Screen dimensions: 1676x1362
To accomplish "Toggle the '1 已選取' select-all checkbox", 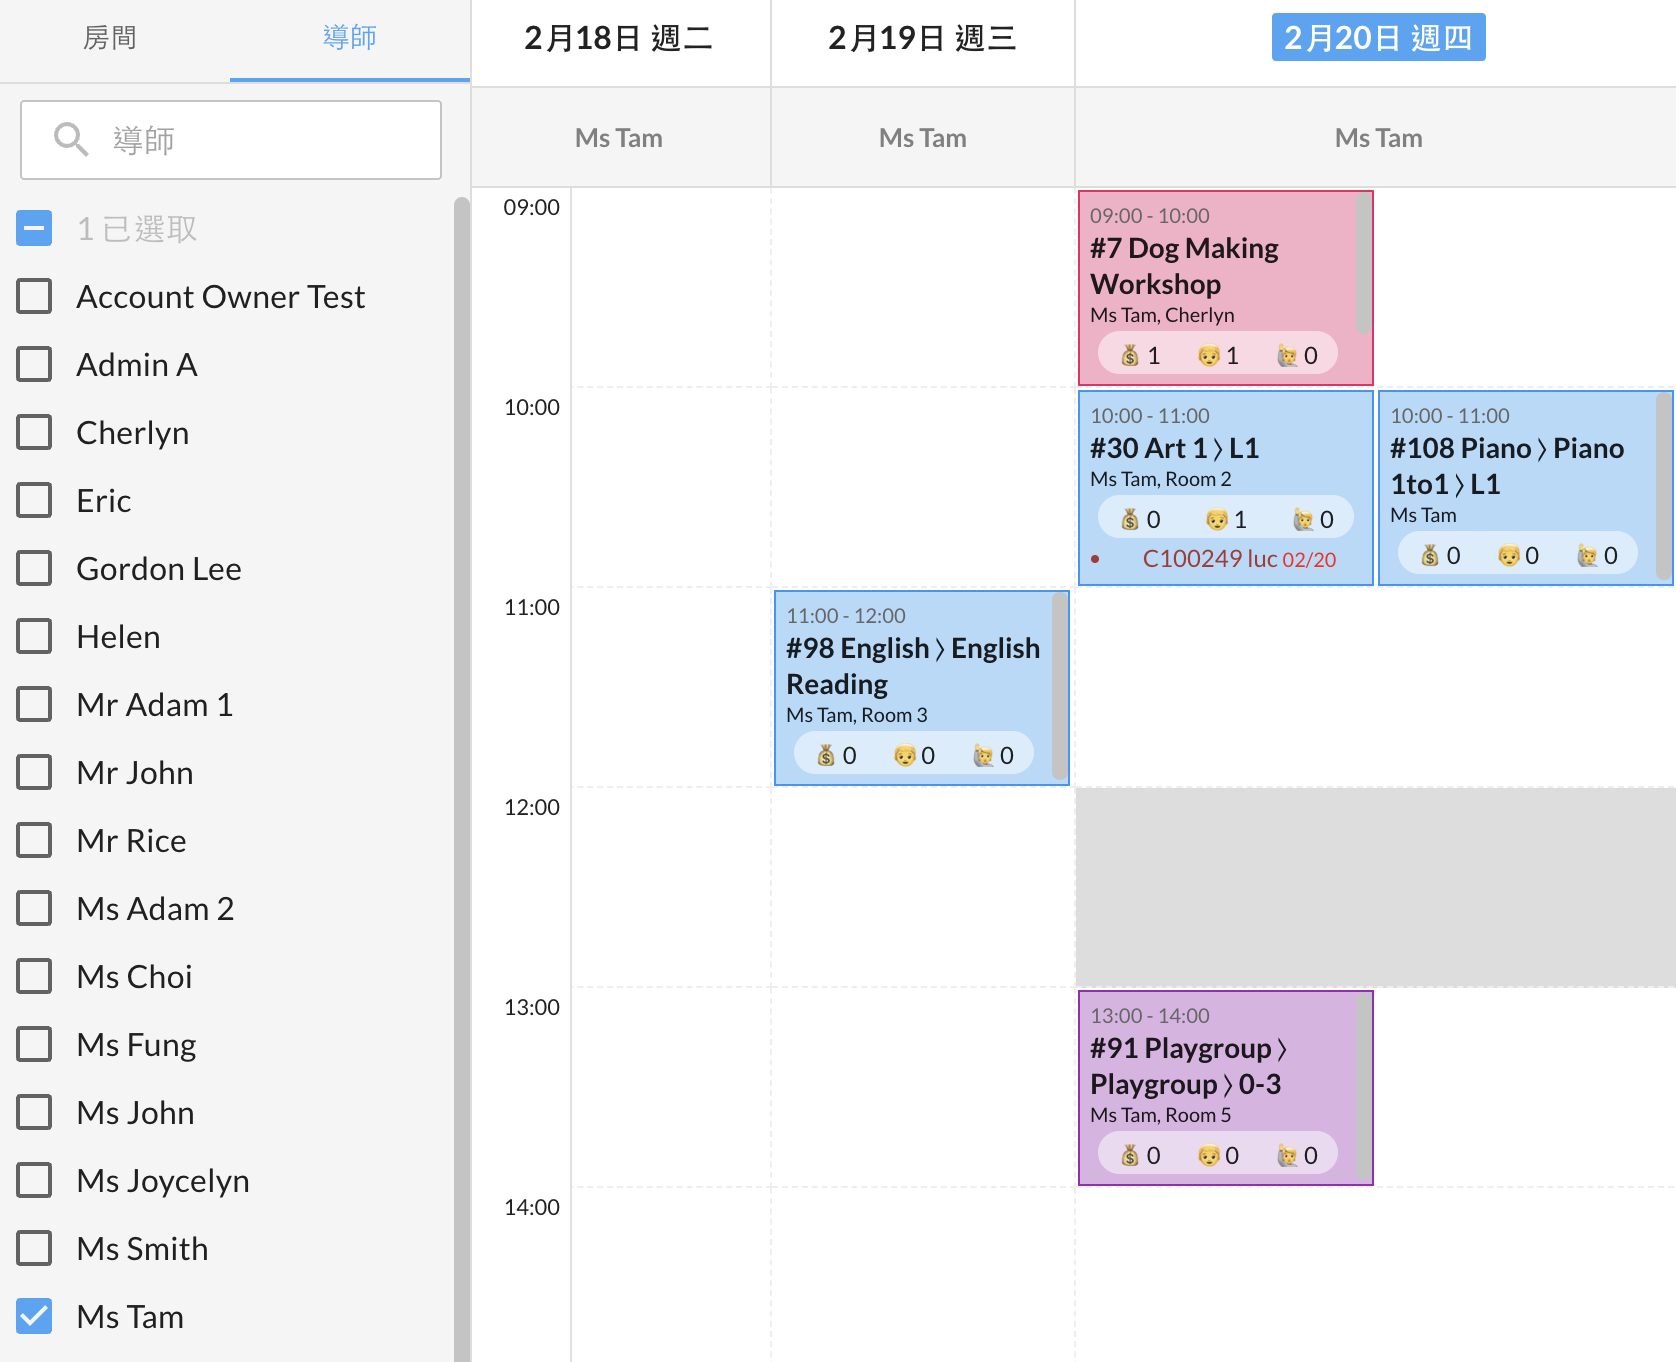I will tap(34, 228).
